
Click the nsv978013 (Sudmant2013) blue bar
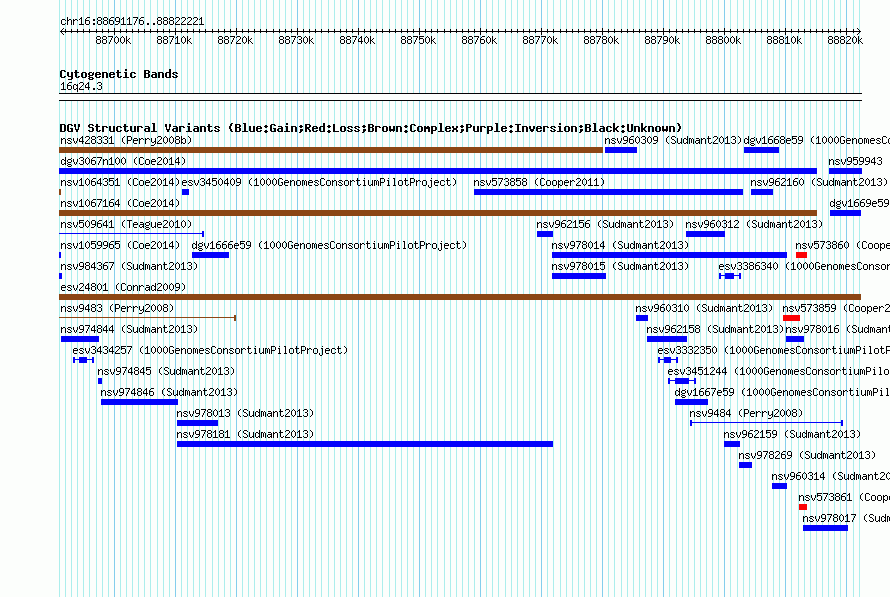coord(198,423)
